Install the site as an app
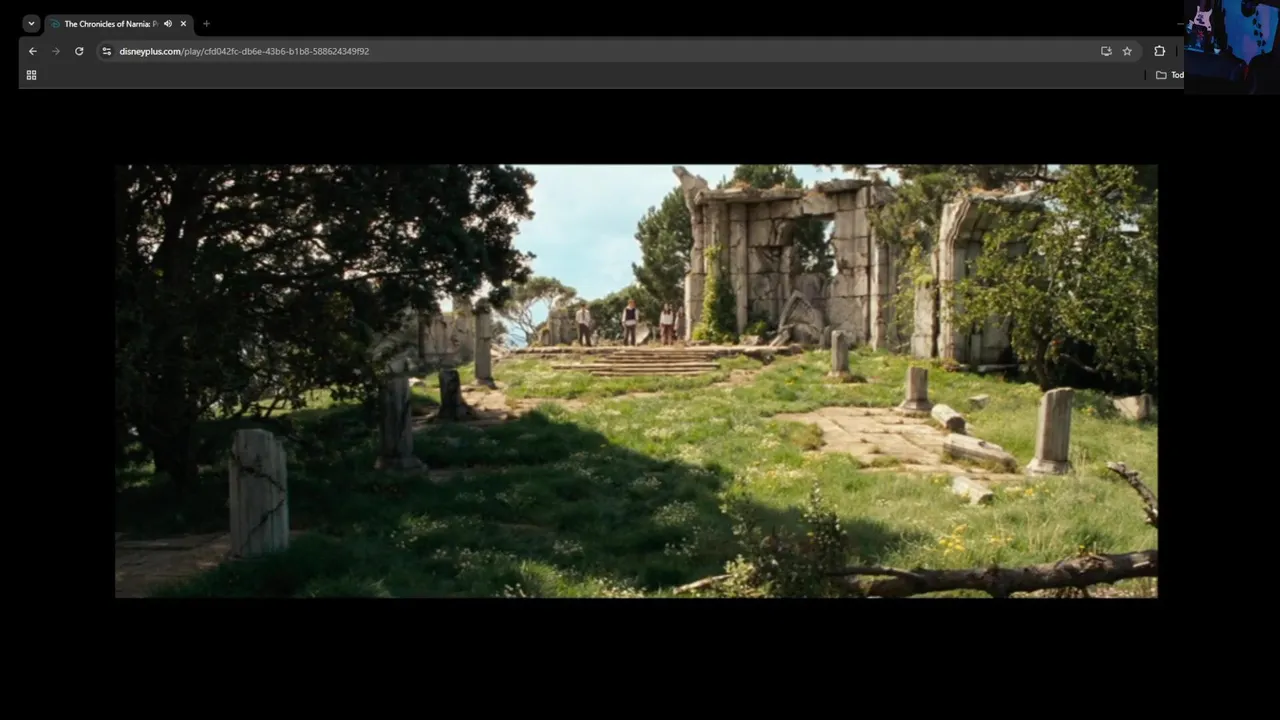 [x=1106, y=51]
